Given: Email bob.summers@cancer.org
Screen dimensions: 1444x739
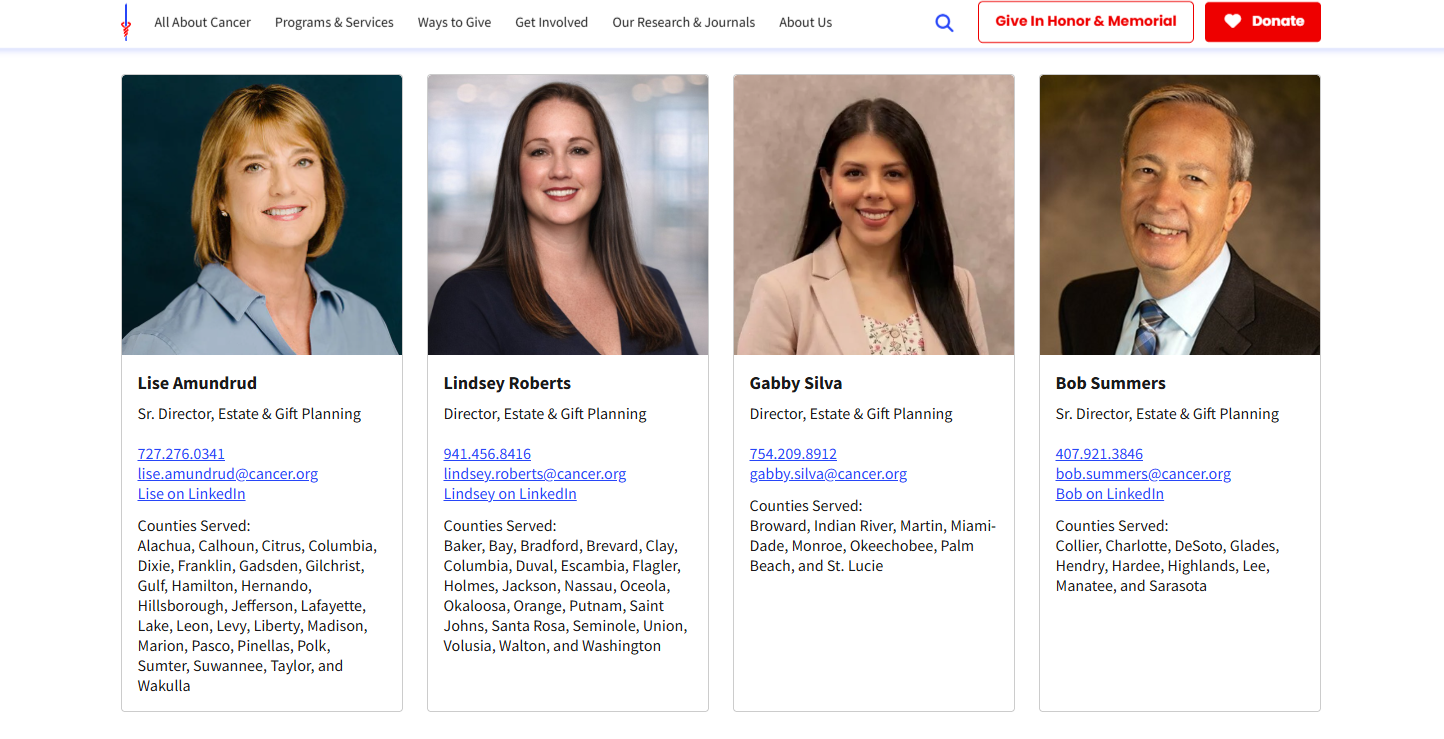Looking at the screenshot, I should click(x=1143, y=474).
